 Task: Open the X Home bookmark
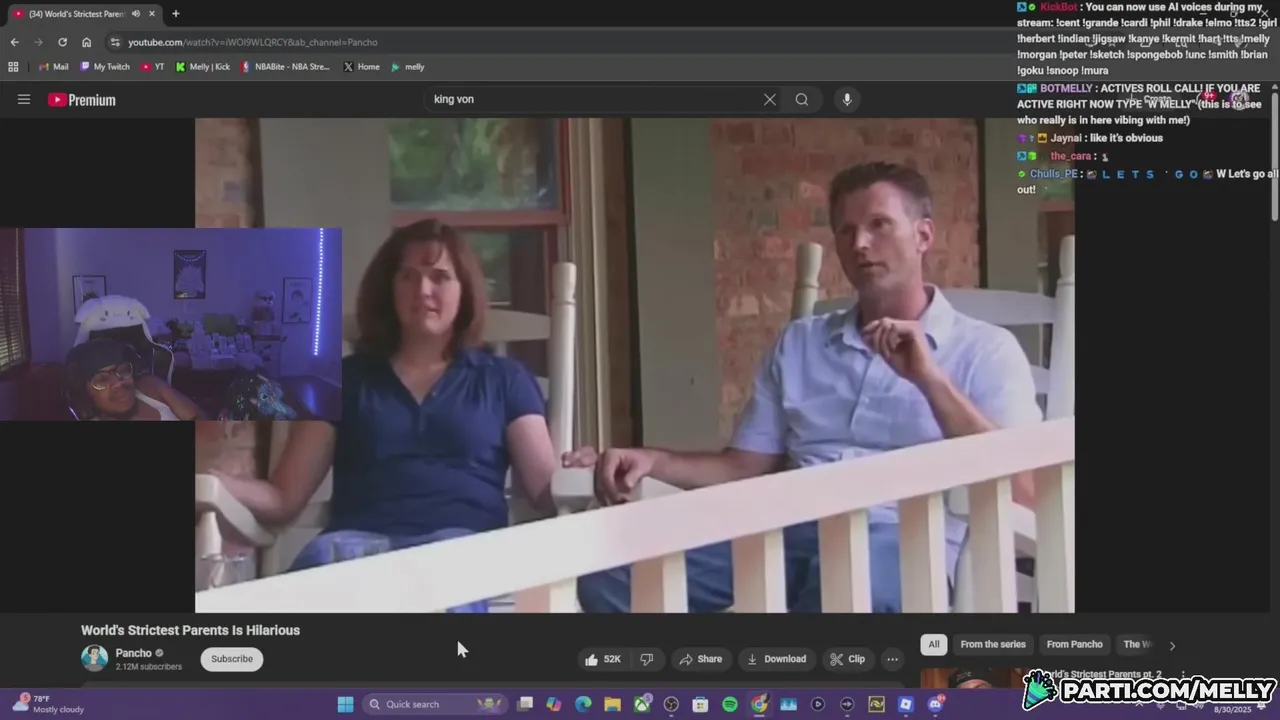coord(361,67)
